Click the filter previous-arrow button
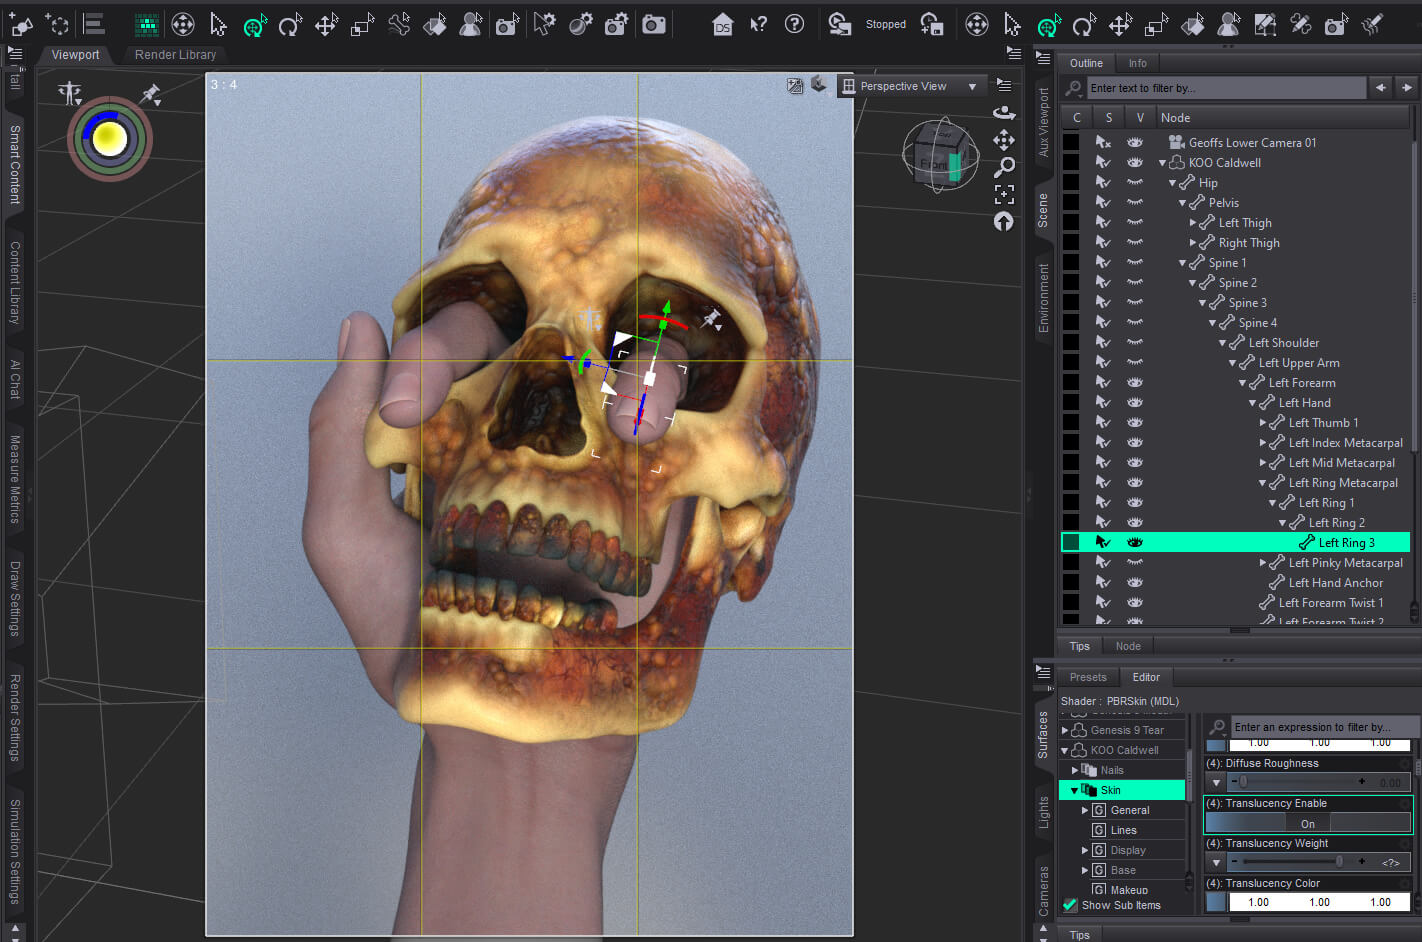 [1381, 88]
